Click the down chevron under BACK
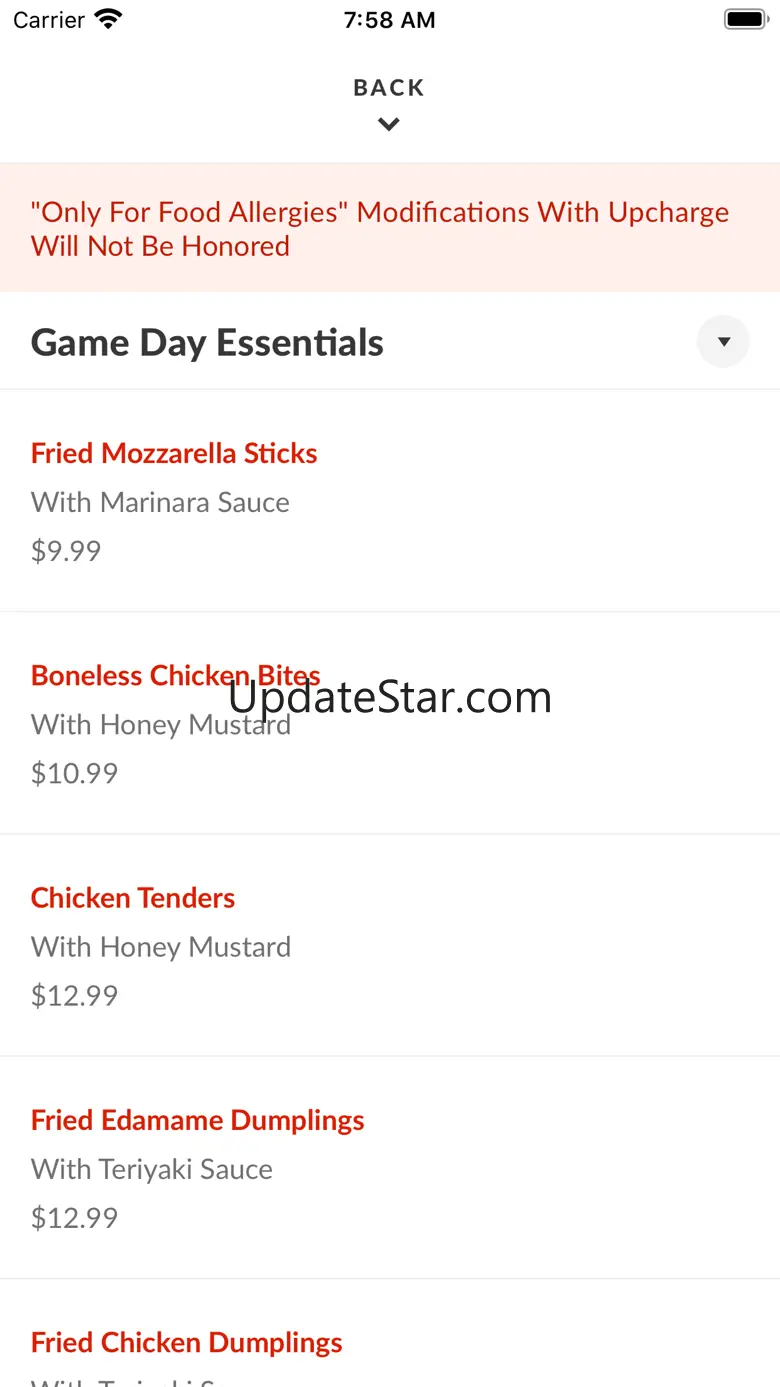780x1387 pixels. (x=389, y=125)
